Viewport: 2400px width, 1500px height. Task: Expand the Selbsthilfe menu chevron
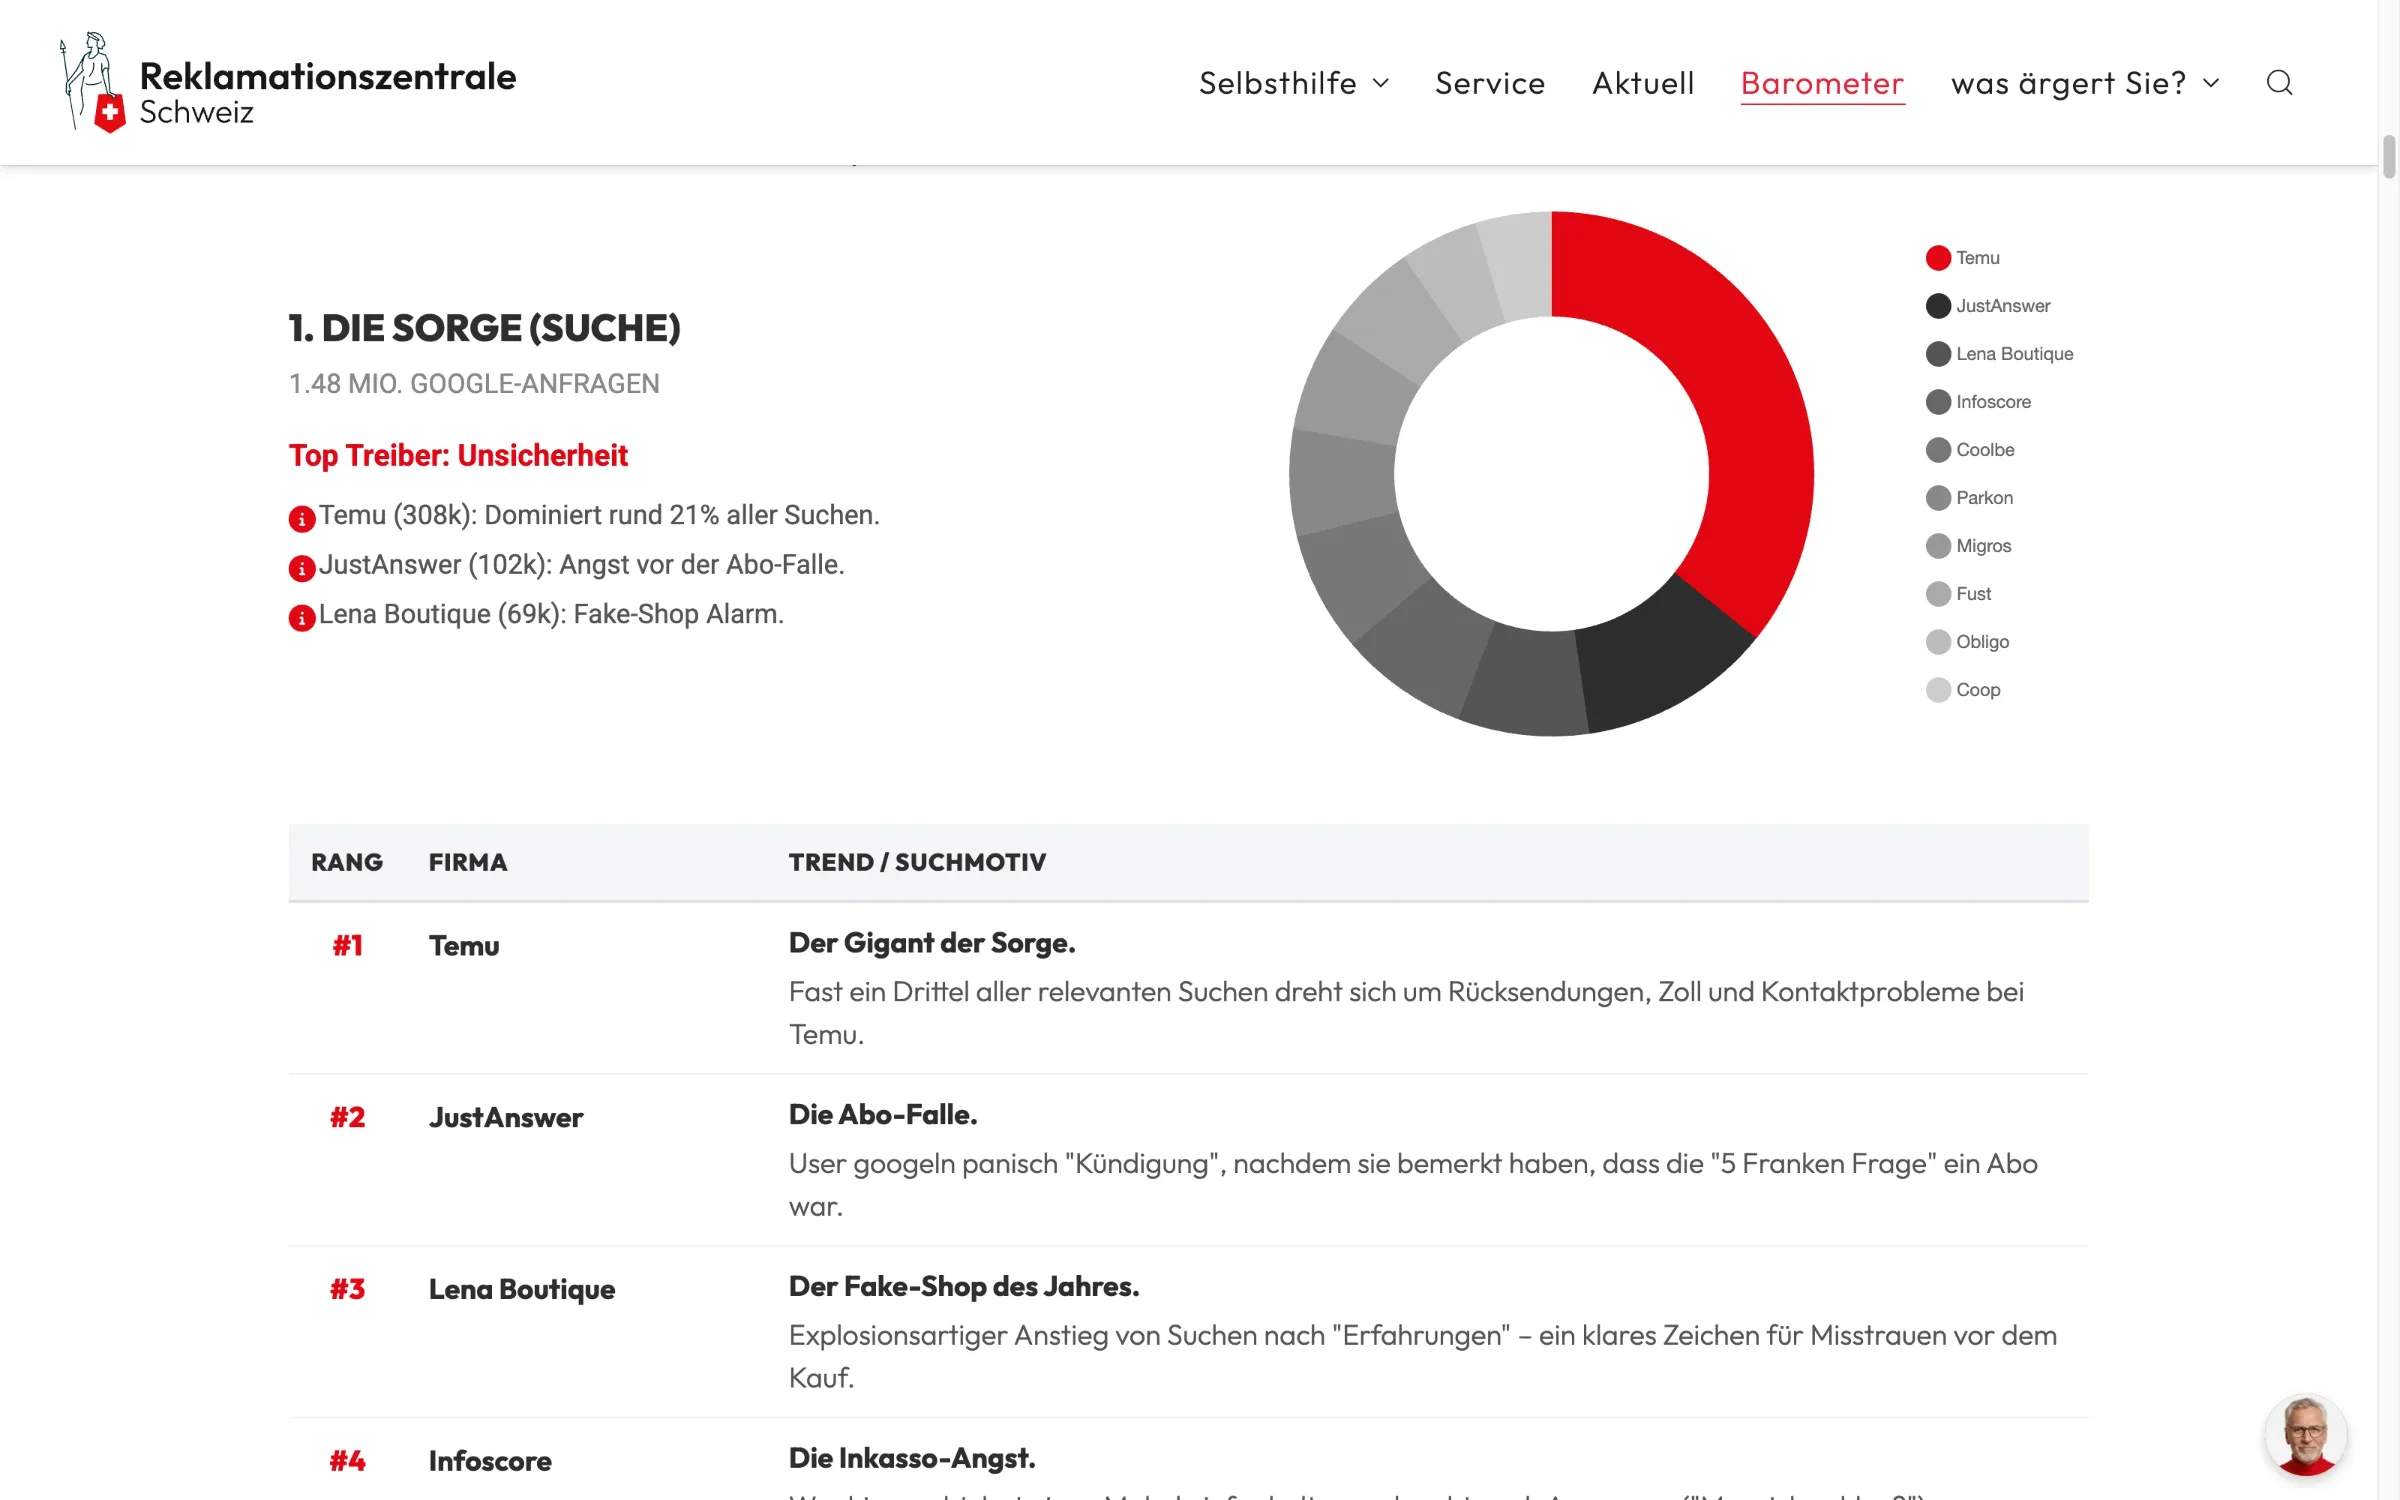tap(1381, 83)
